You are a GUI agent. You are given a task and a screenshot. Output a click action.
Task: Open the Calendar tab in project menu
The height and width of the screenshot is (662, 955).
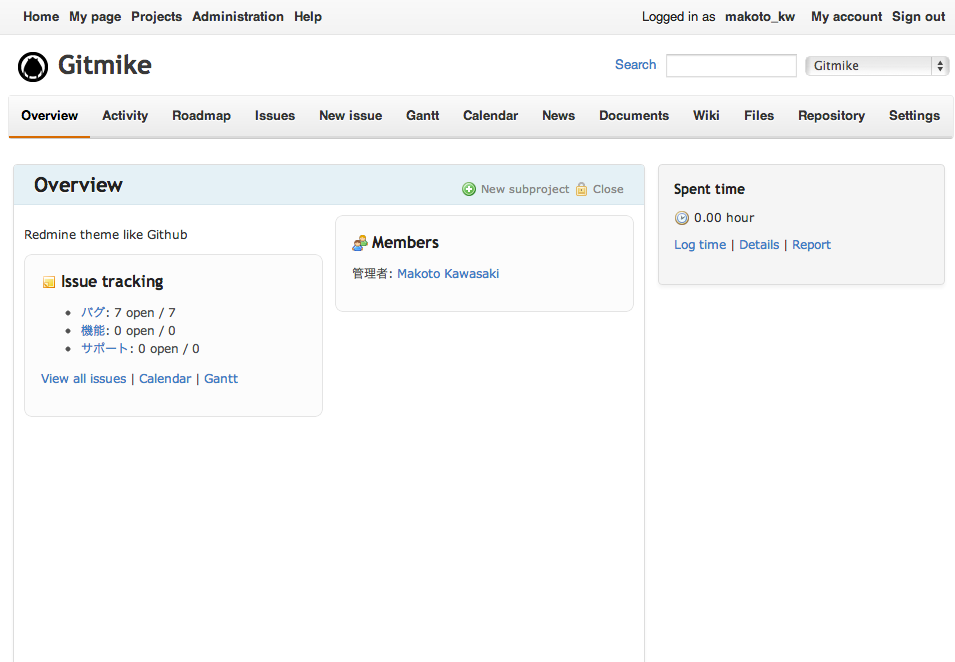pyautogui.click(x=490, y=116)
